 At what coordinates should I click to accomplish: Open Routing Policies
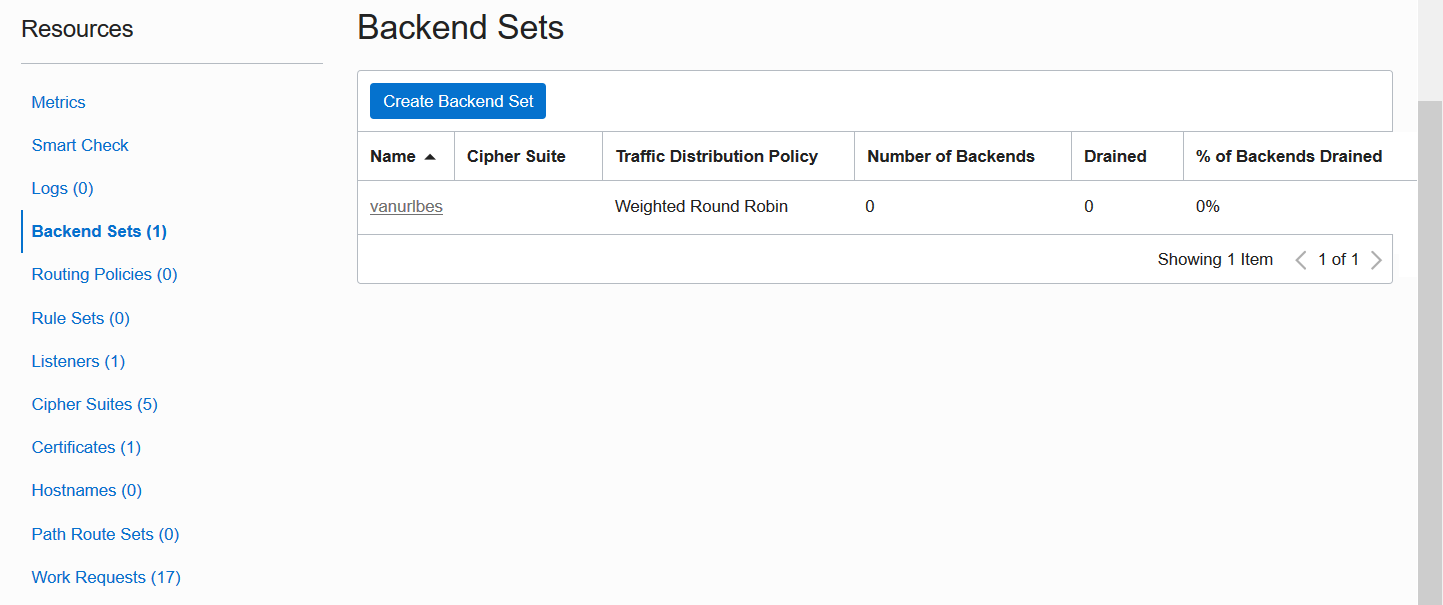pos(104,274)
